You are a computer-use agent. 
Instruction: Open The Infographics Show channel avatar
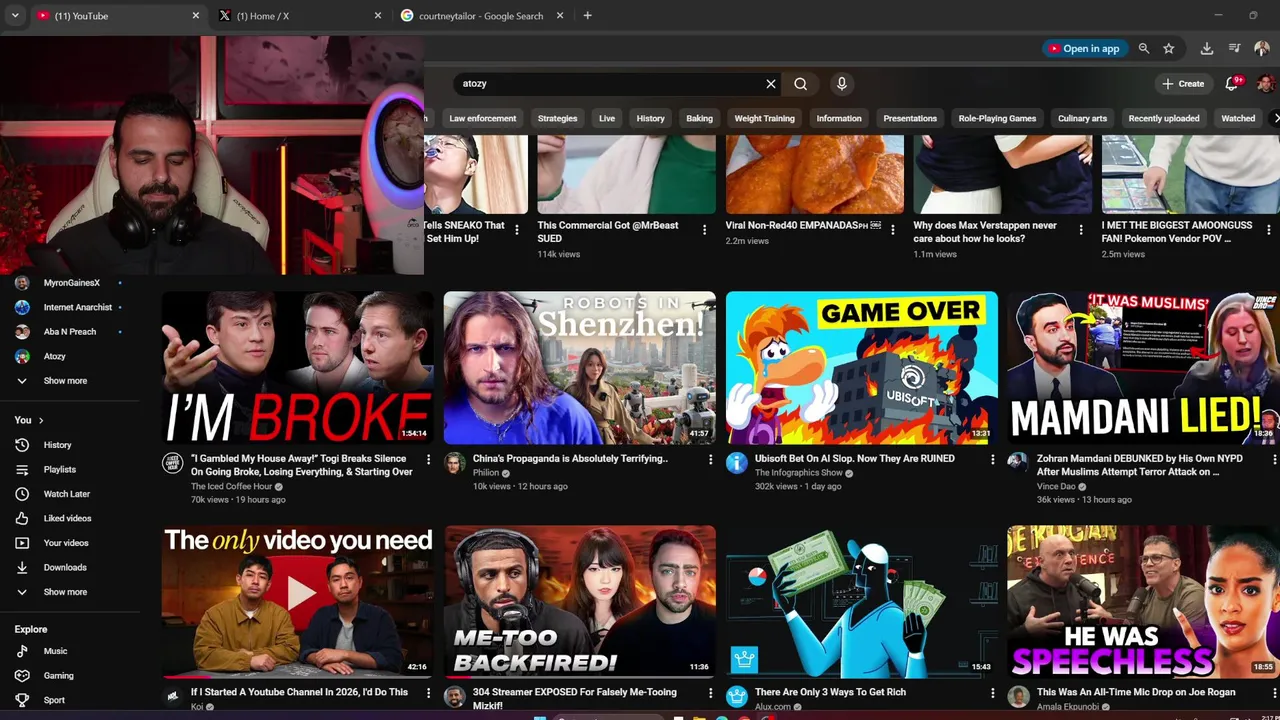tap(737, 462)
